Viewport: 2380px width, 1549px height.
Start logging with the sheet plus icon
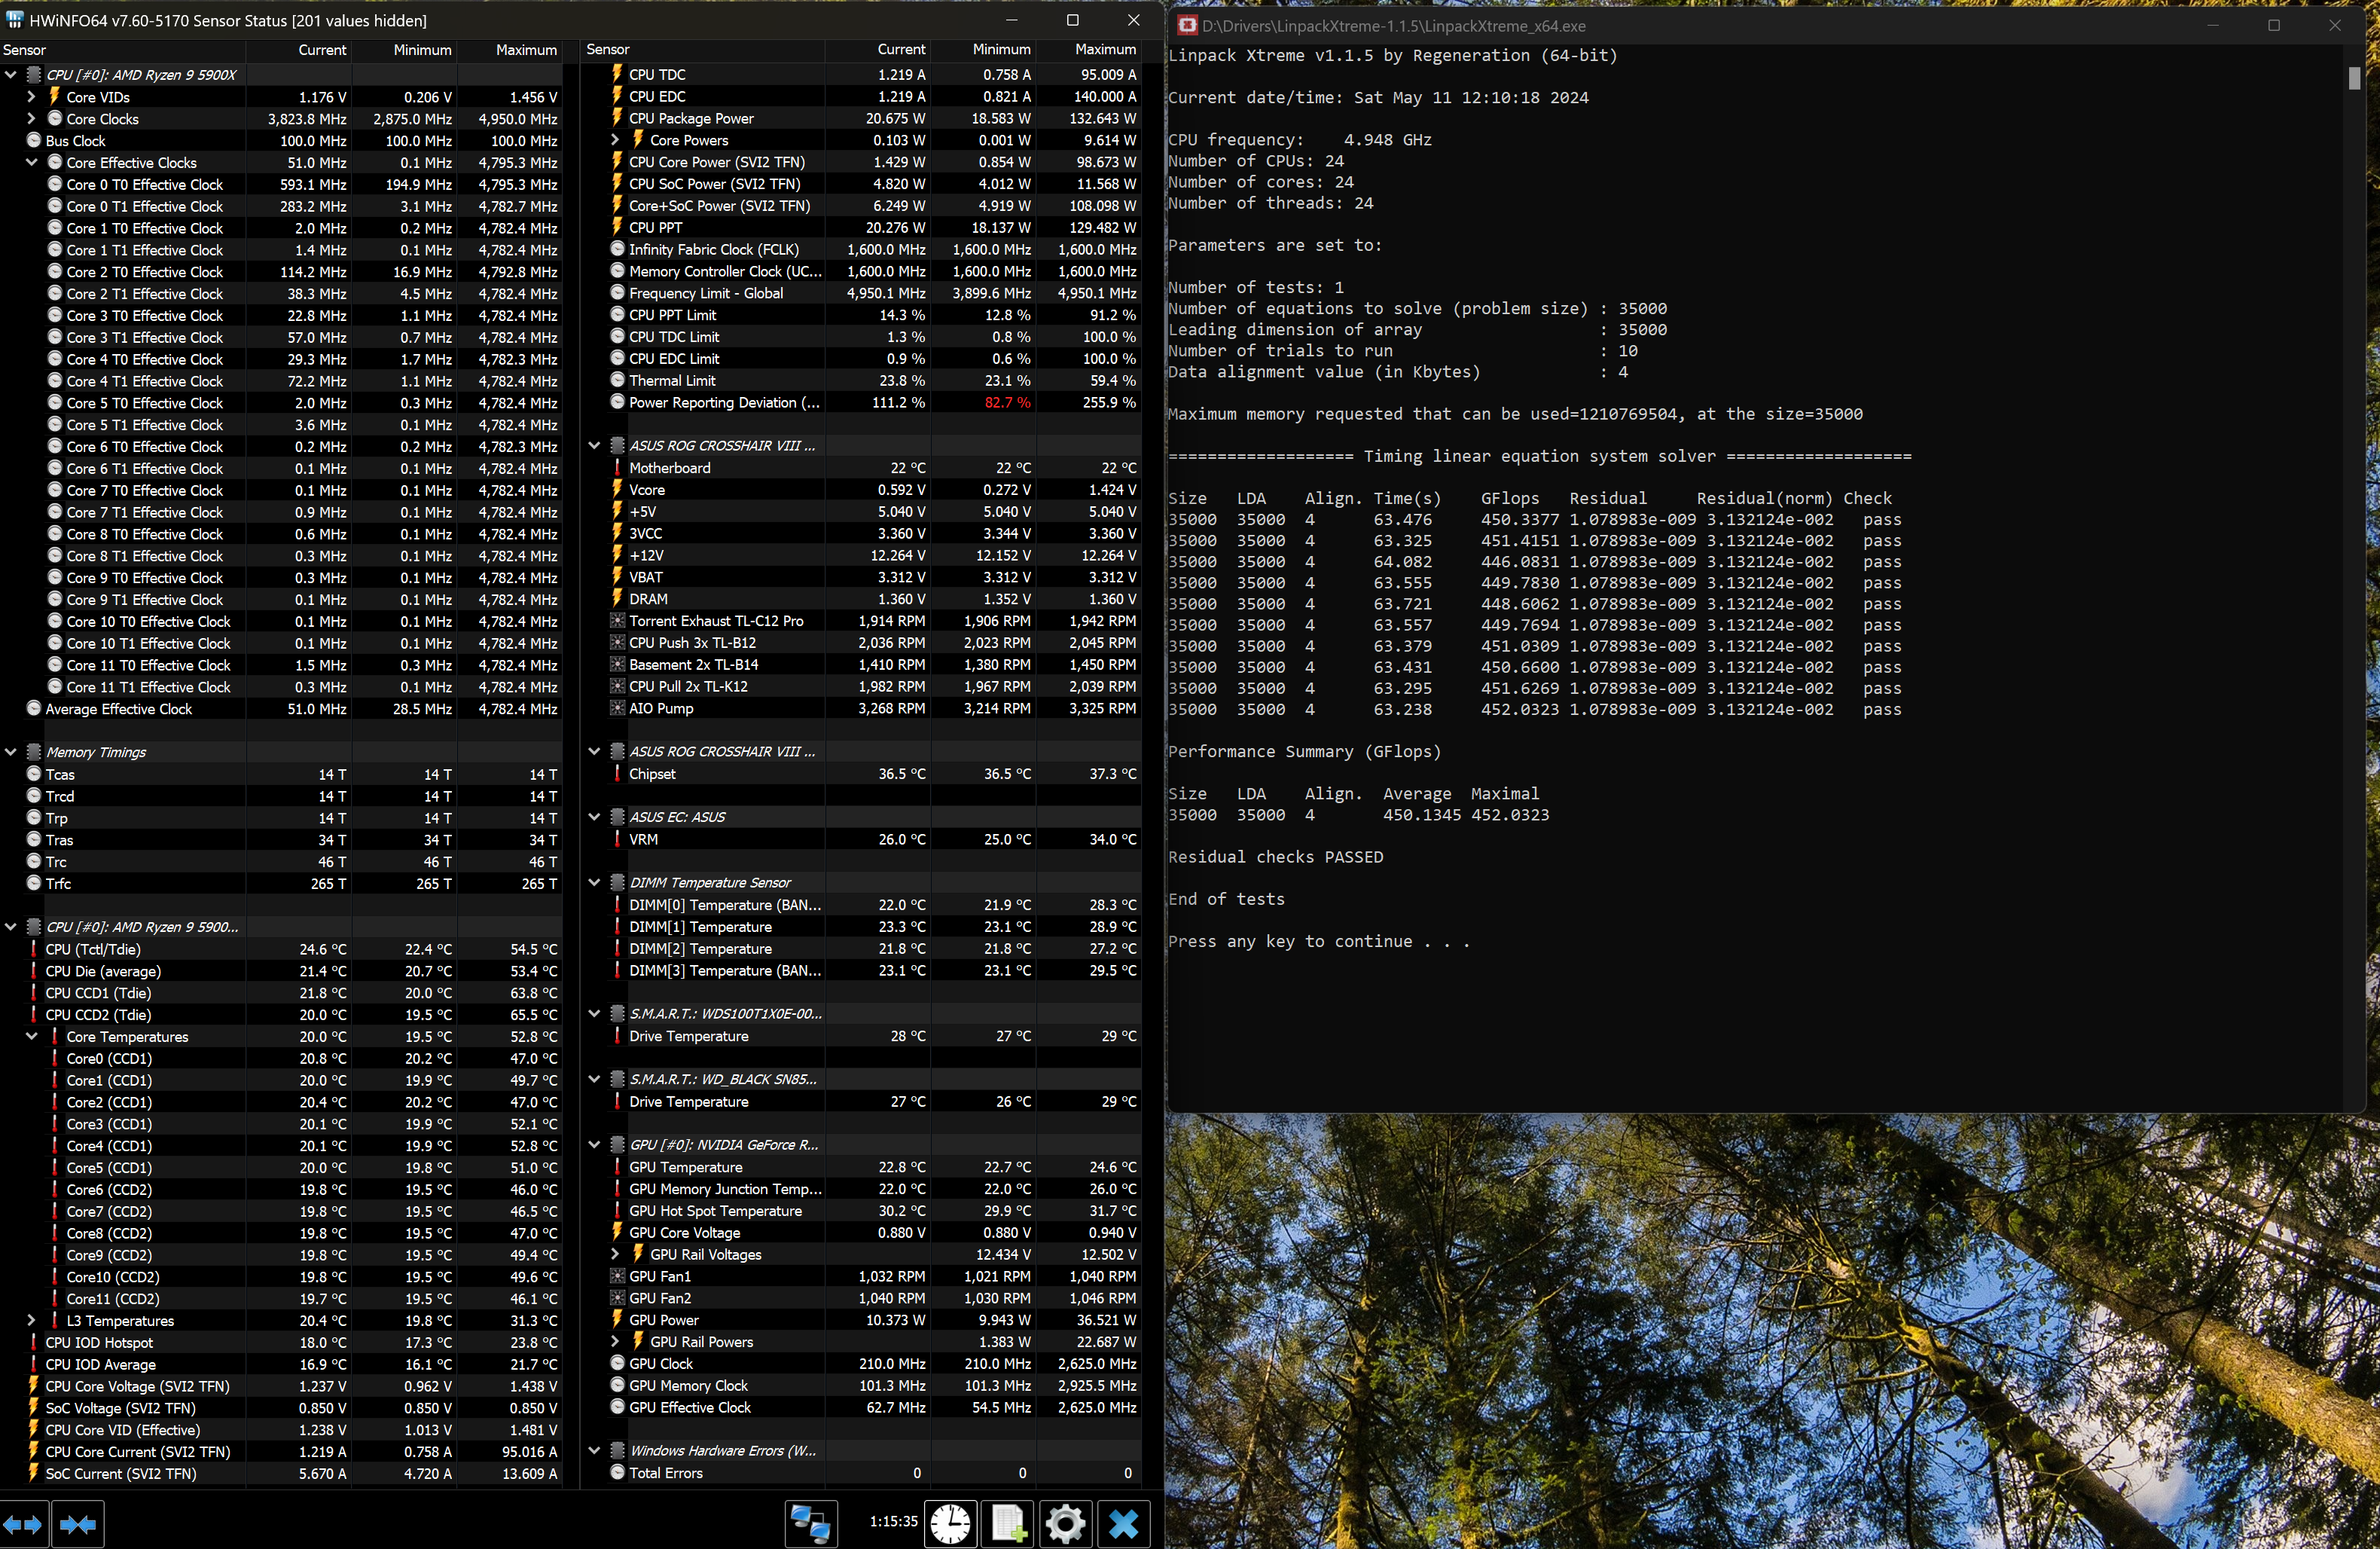click(x=1008, y=1524)
